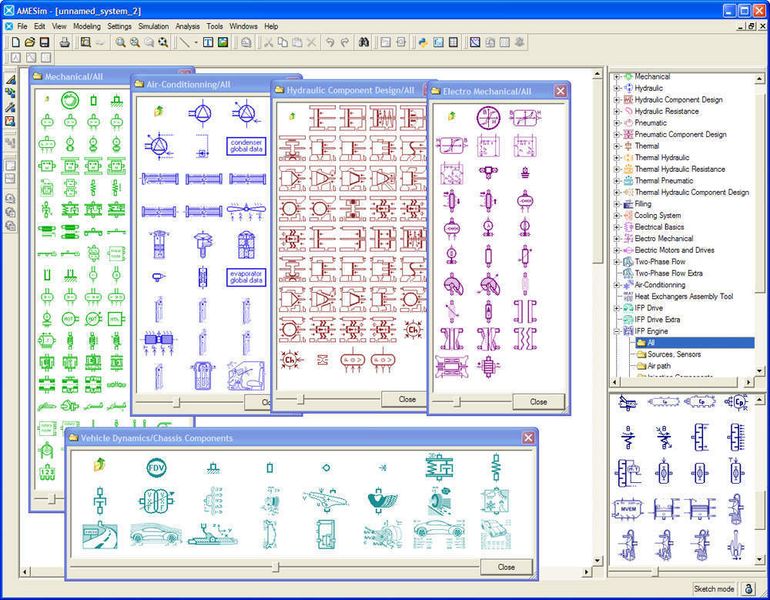Screen dimensions: 770x600
Task: Print the sketch using the printer icon
Action: click(65, 42)
